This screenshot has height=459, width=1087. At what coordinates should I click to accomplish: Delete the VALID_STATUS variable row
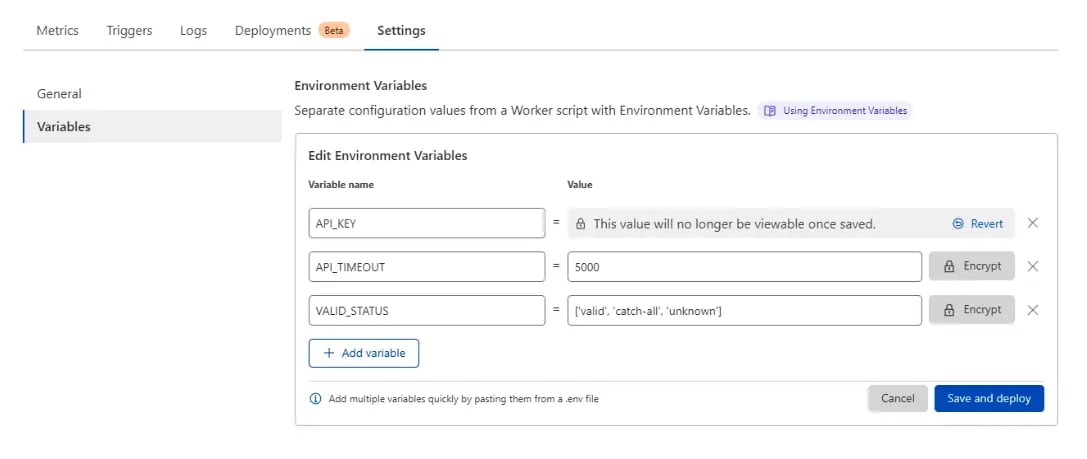tap(1032, 310)
